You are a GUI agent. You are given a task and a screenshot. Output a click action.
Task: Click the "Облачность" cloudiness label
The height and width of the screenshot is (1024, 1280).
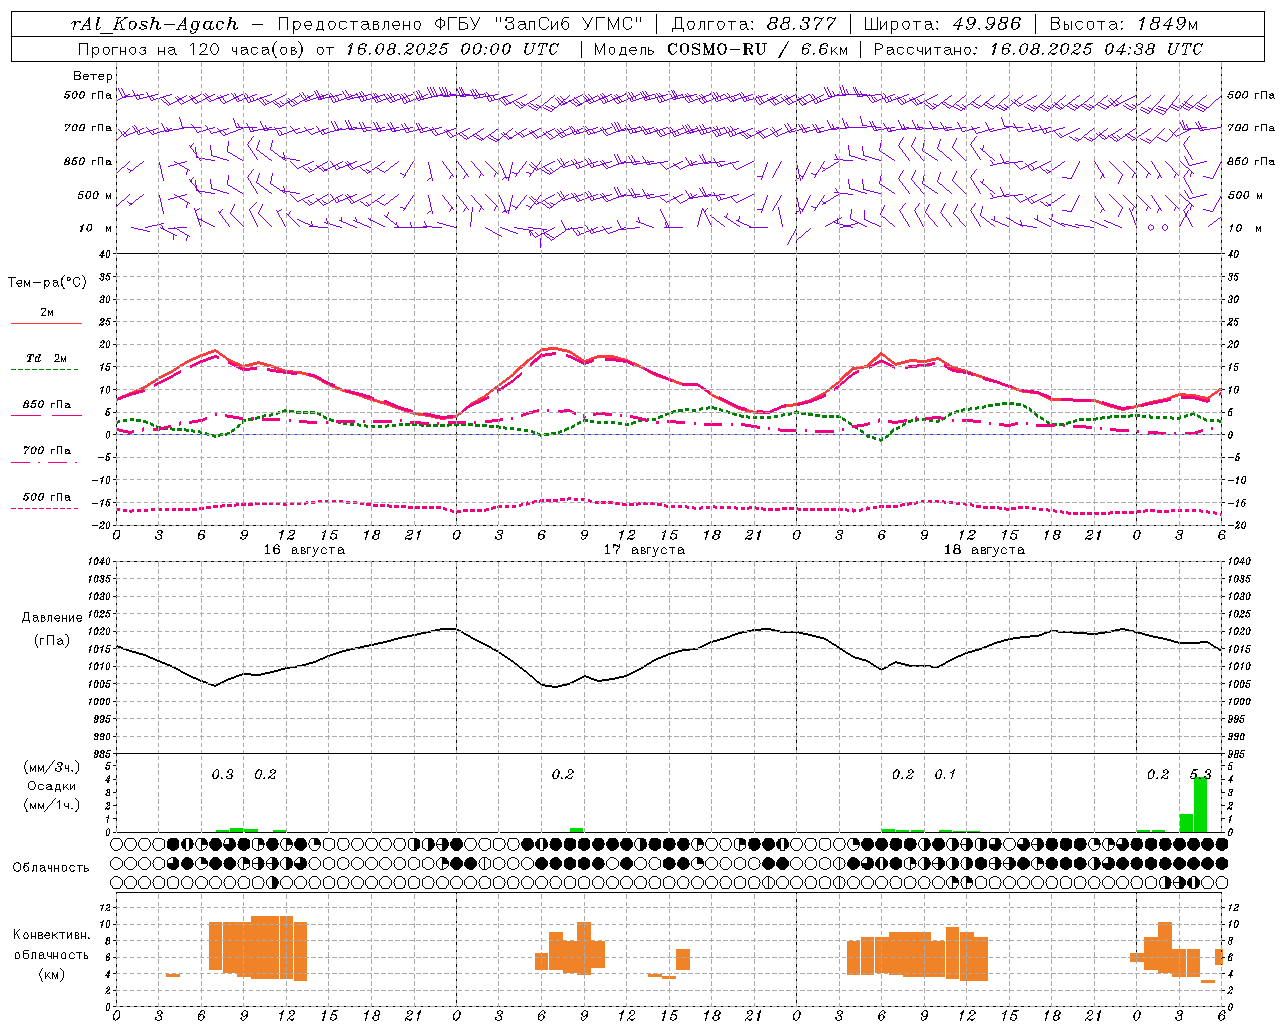tap(51, 867)
